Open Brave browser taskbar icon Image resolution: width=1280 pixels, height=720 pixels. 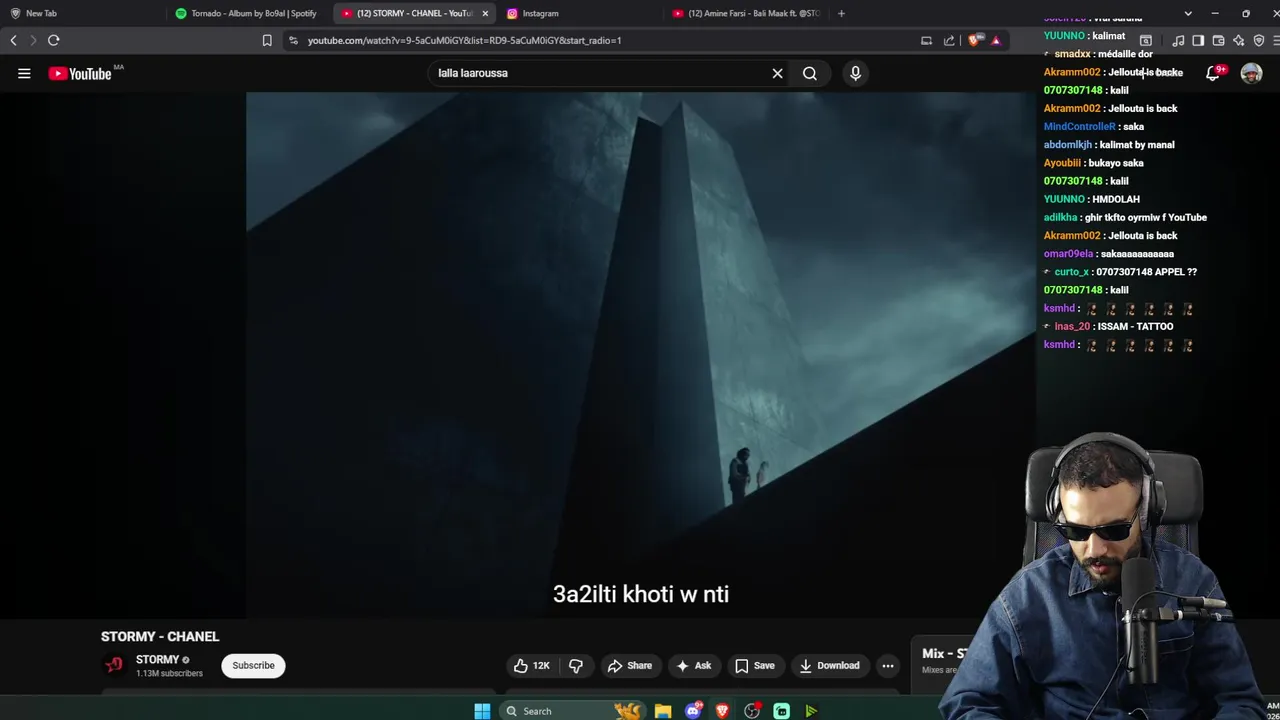722,711
